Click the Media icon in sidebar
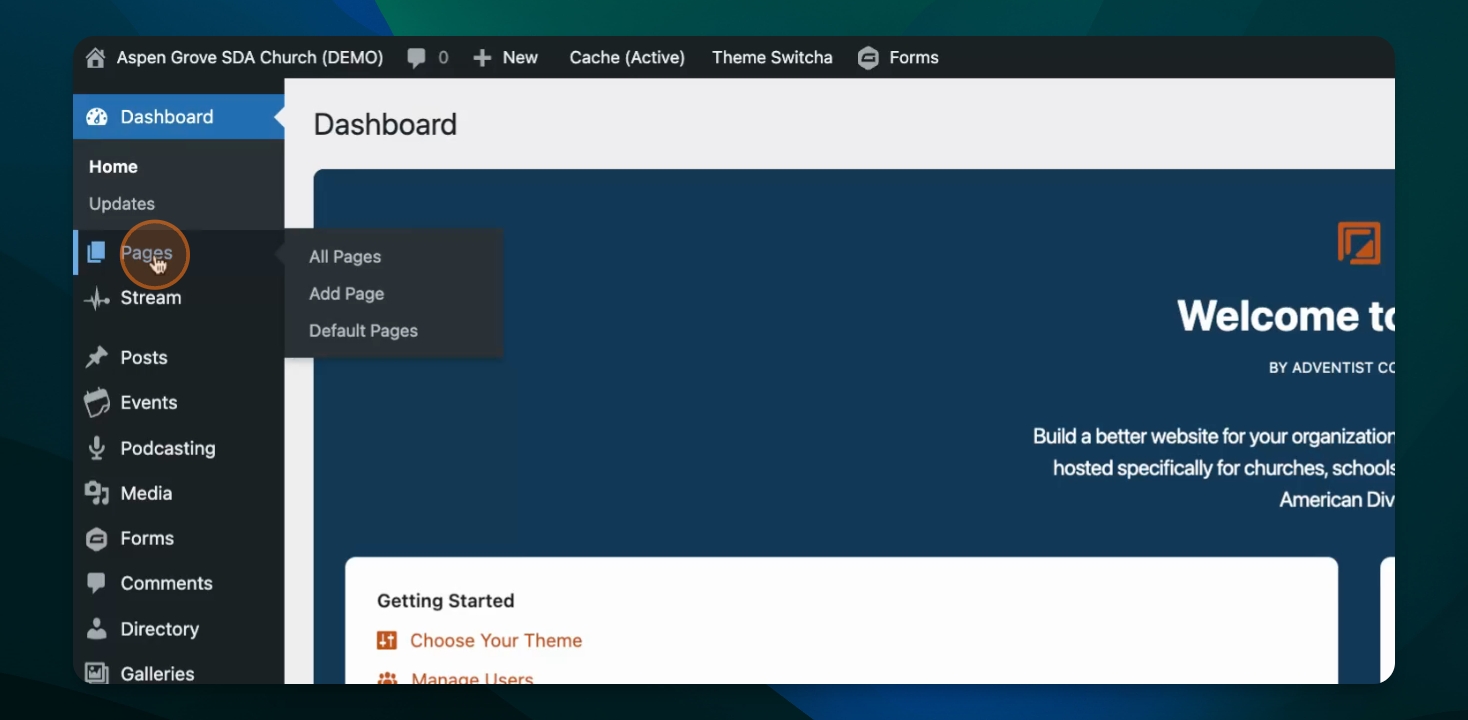 (x=96, y=493)
